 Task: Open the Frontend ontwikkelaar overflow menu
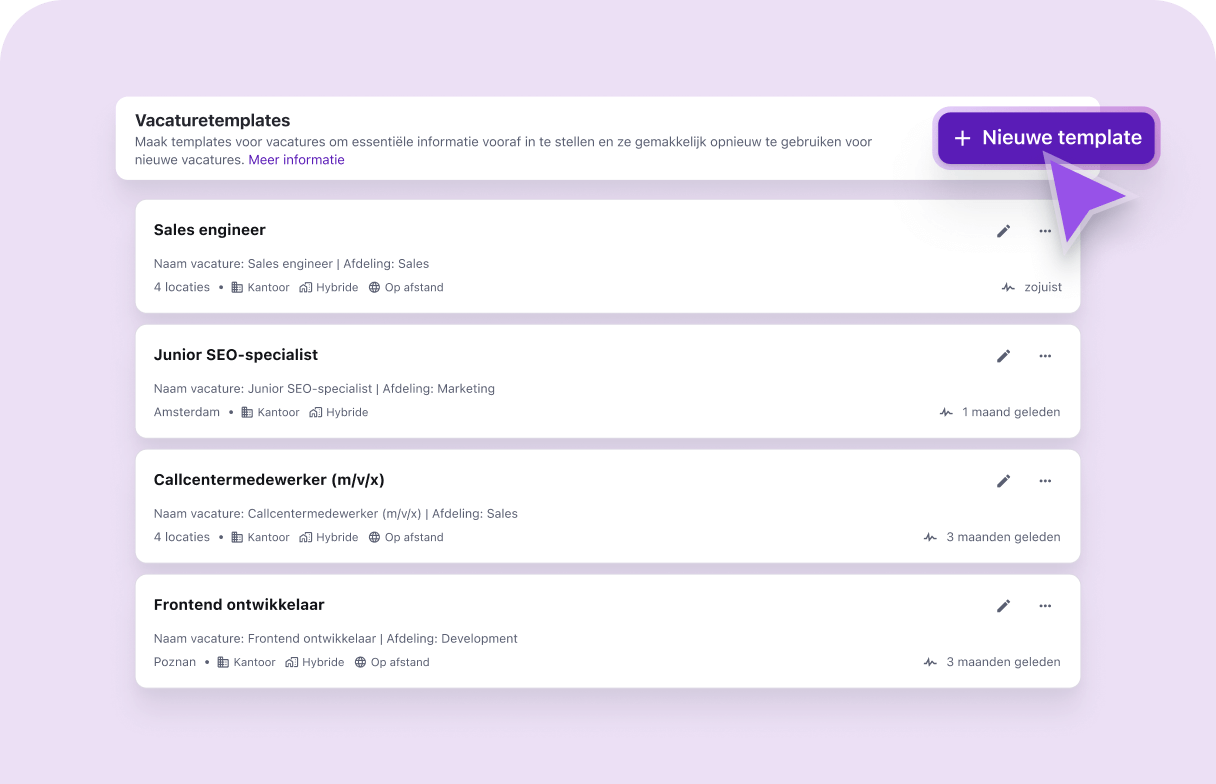click(1045, 606)
